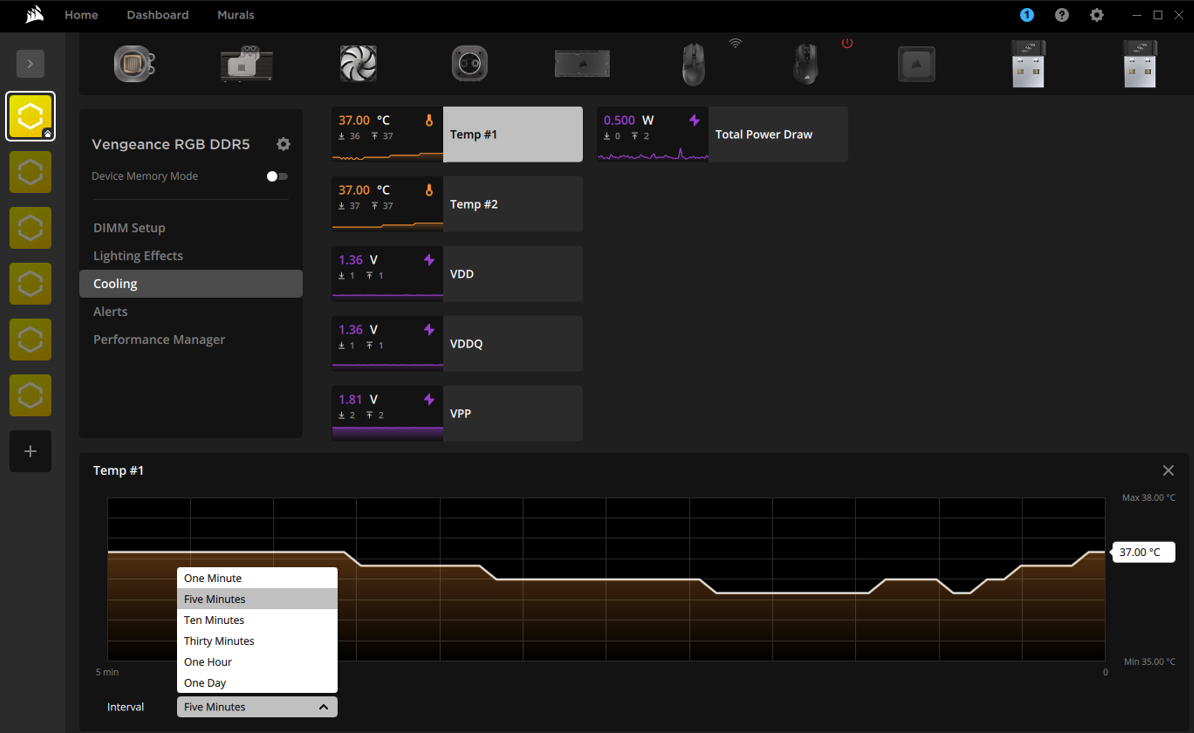Open Lighting Effects section

tap(191, 256)
